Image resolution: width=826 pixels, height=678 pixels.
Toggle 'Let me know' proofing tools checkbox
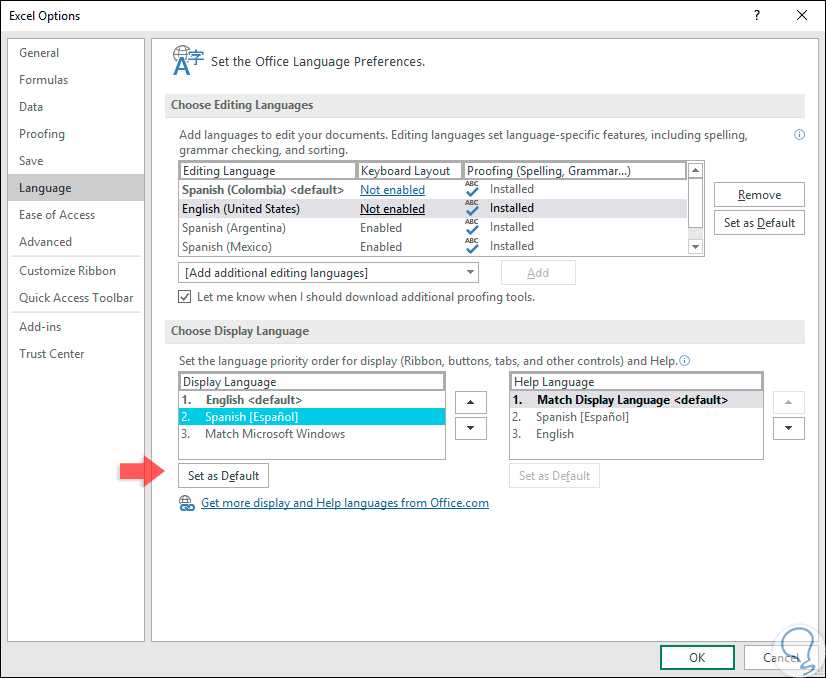coord(184,297)
